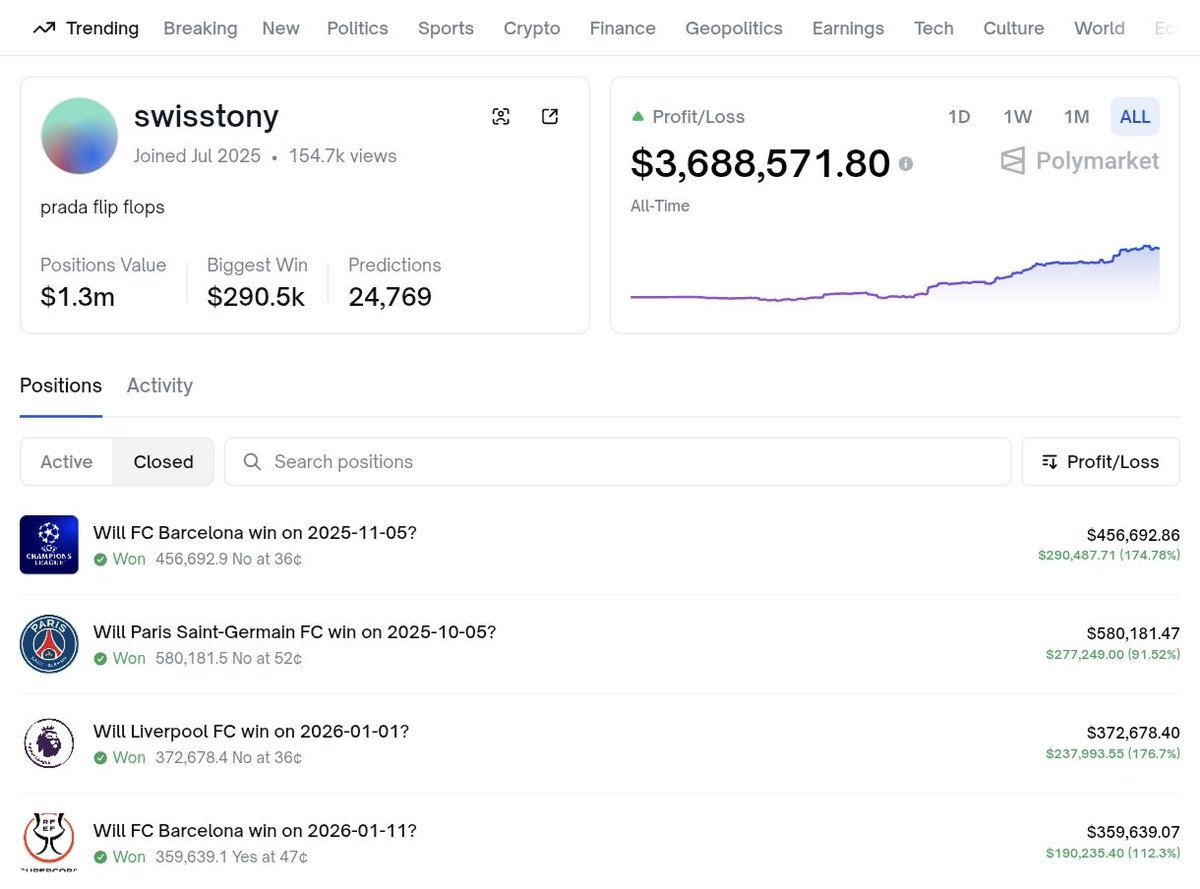
Task: Click the Predictions 24,769 stat
Action: 395,282
